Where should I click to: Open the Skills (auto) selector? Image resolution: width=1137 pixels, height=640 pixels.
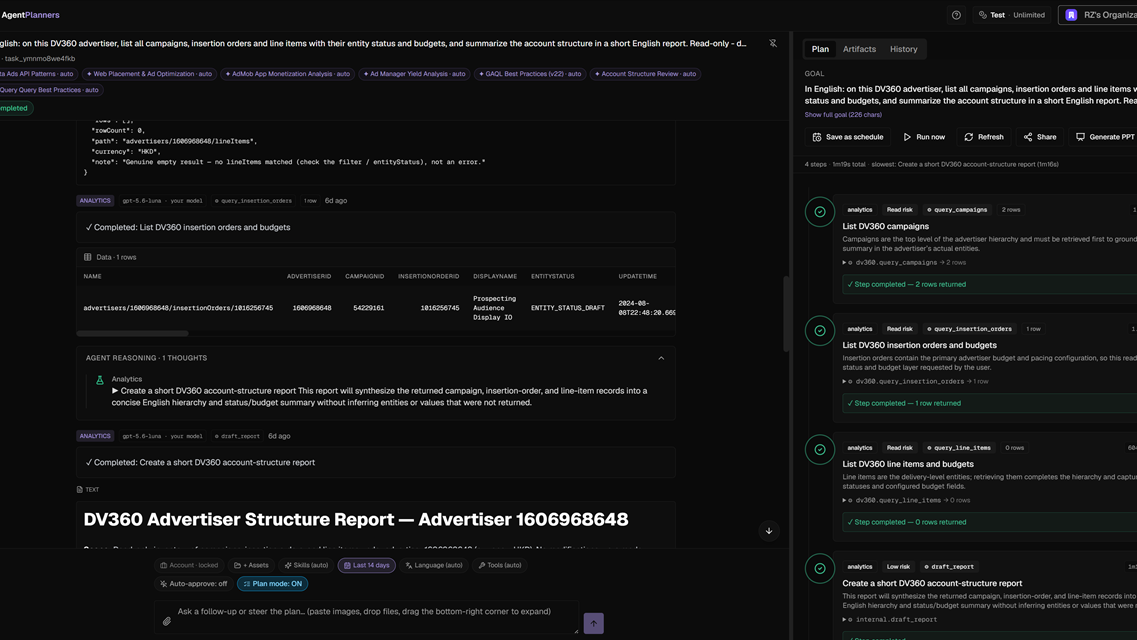306,565
